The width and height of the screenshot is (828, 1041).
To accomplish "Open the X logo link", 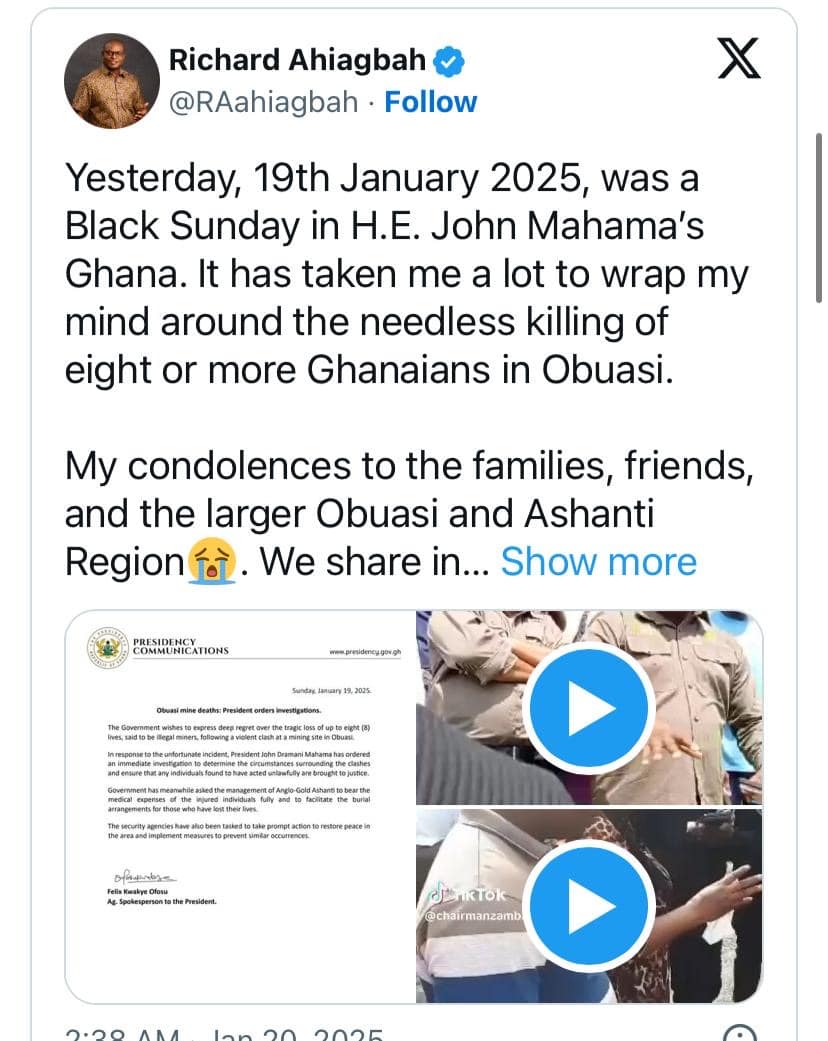I will (x=739, y=58).
